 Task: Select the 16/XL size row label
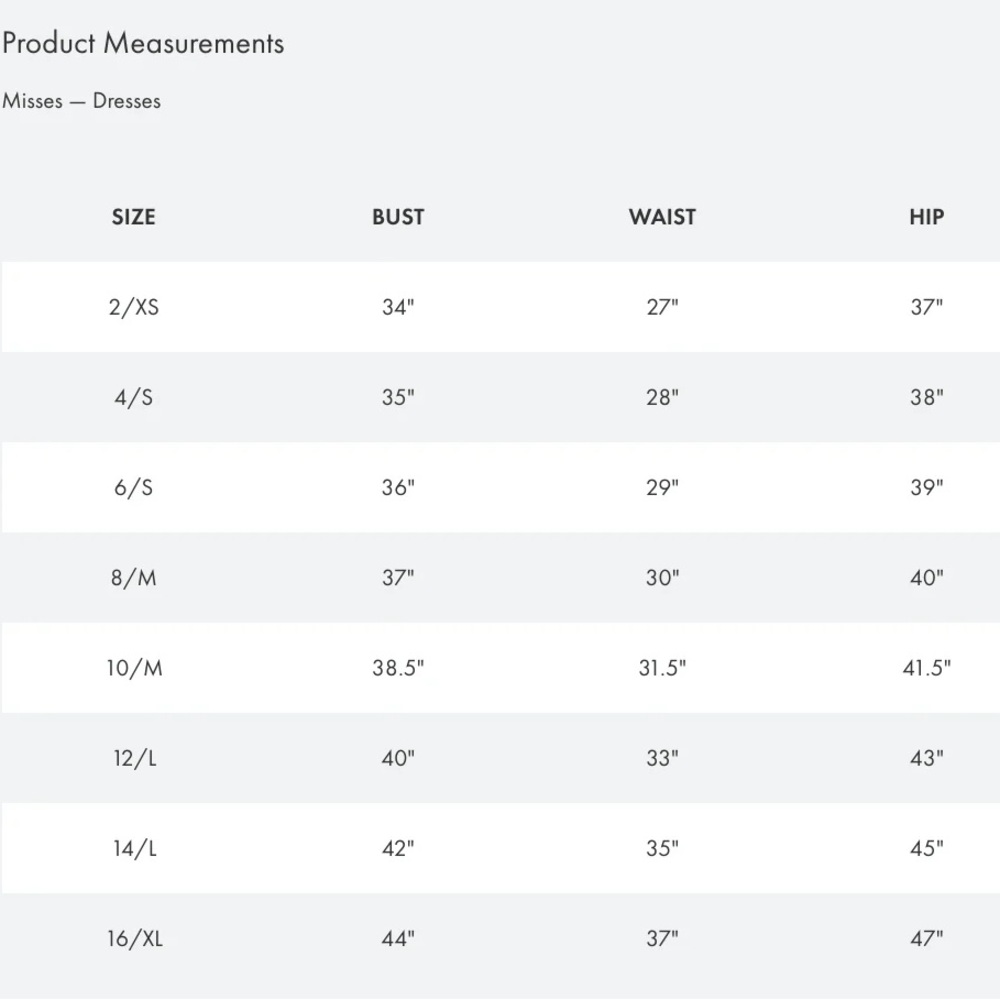[134, 939]
